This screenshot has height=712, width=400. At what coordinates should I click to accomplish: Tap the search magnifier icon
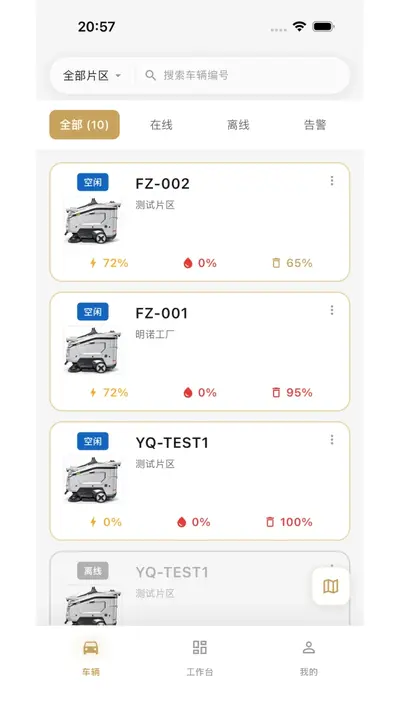point(150,75)
